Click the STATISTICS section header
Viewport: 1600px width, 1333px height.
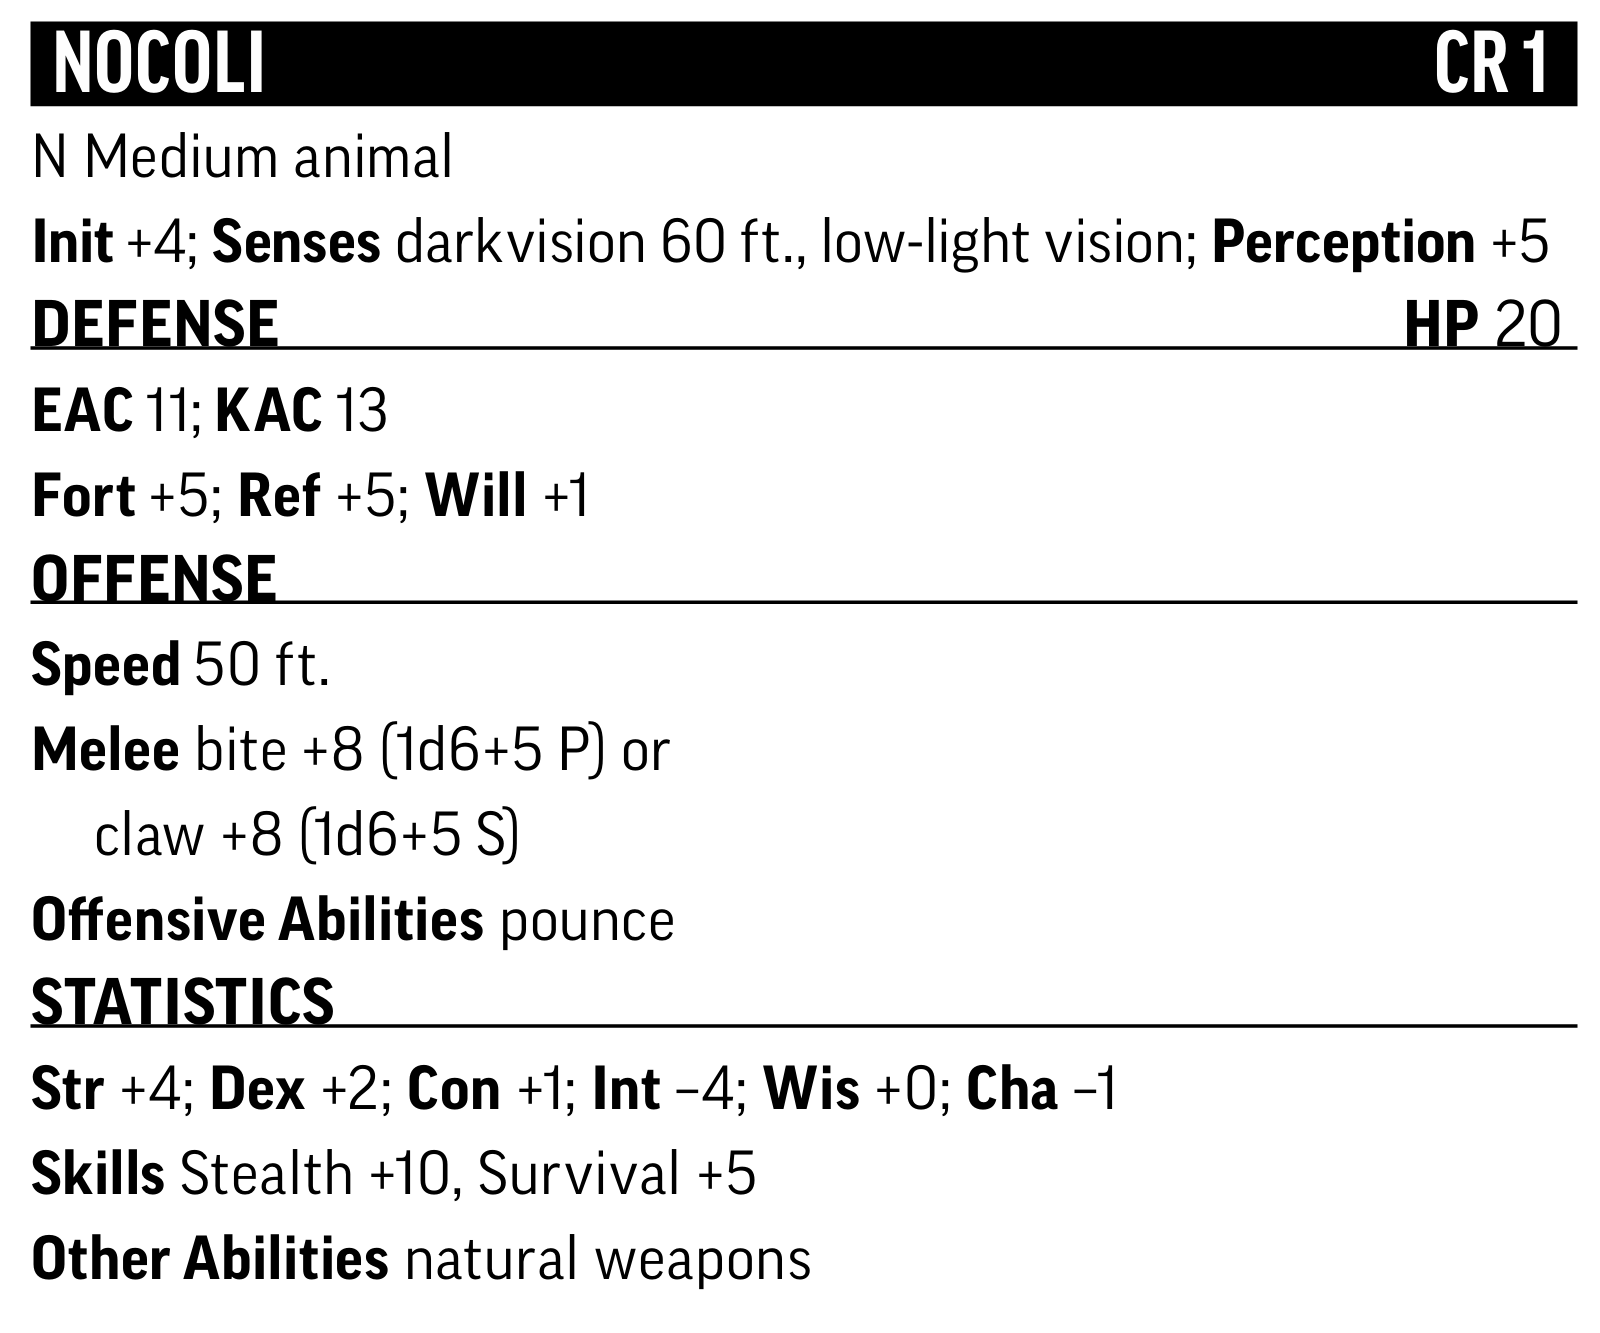pyautogui.click(x=183, y=1001)
